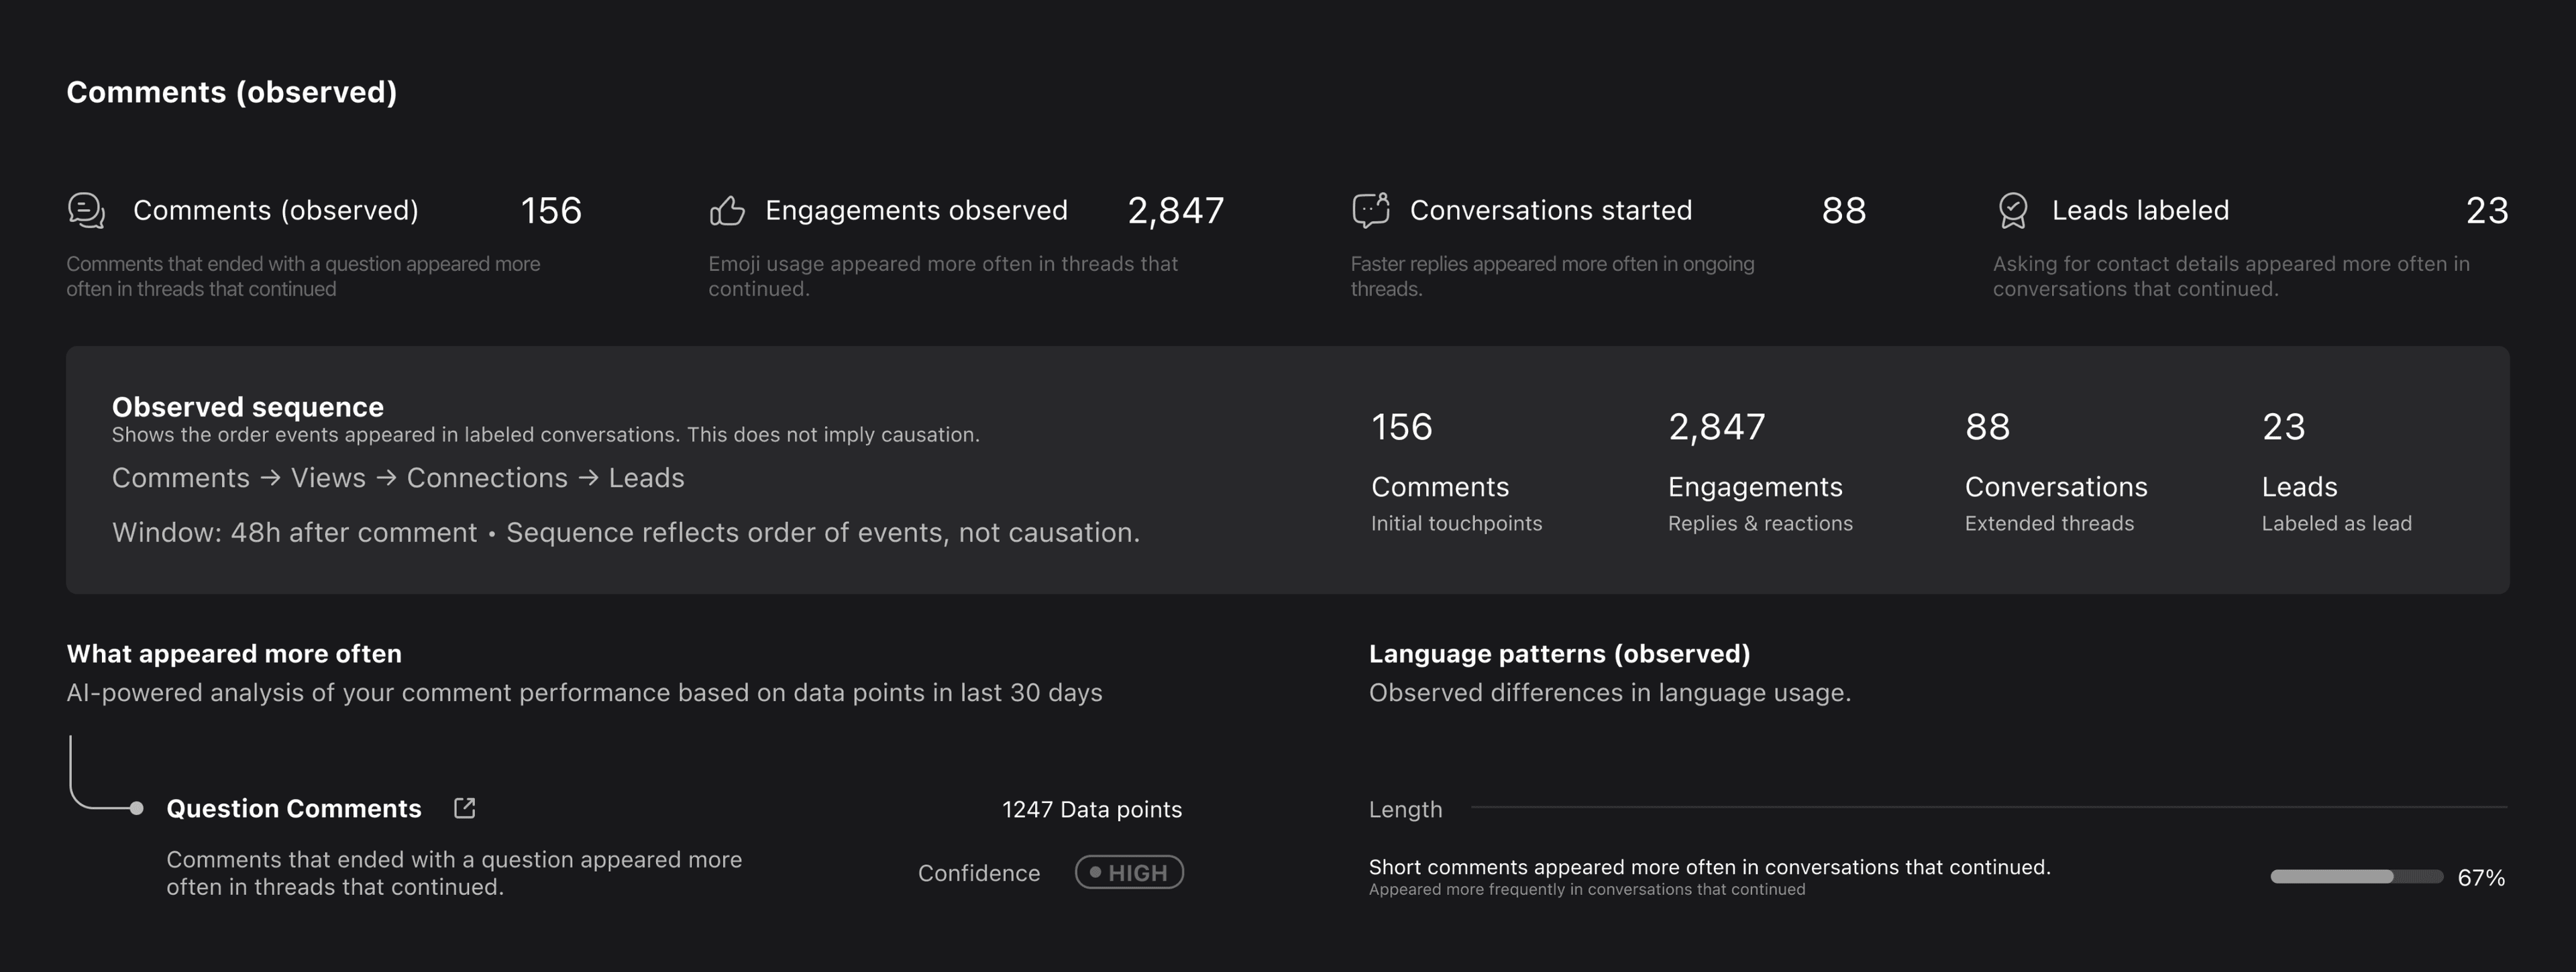The image size is (2576, 972).
Task: Select the Comments (observed) section heading
Action: 232,92
